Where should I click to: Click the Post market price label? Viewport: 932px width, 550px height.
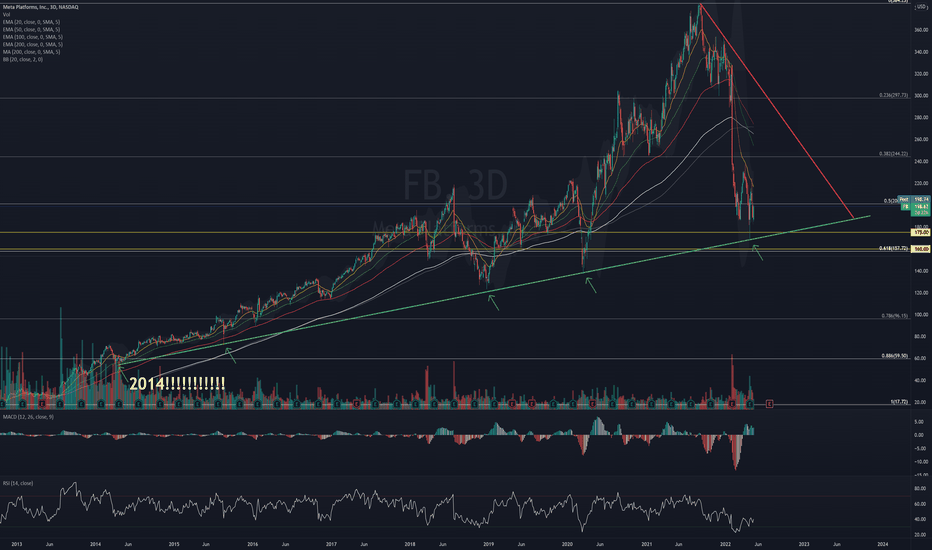point(914,200)
